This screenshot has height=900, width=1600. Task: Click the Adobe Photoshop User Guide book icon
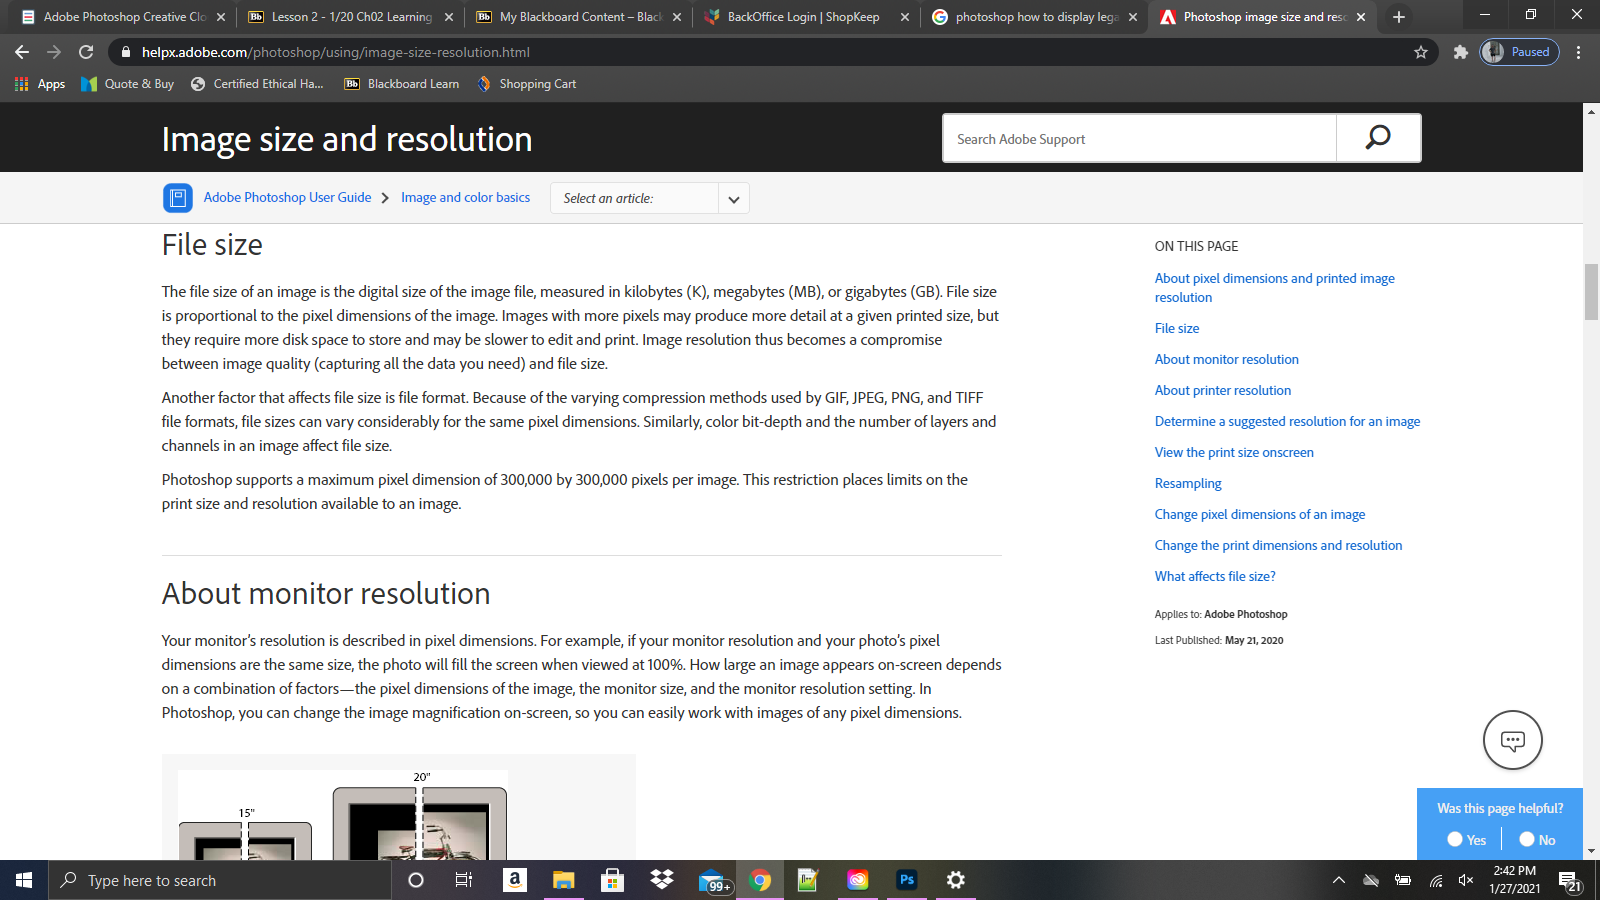point(178,198)
